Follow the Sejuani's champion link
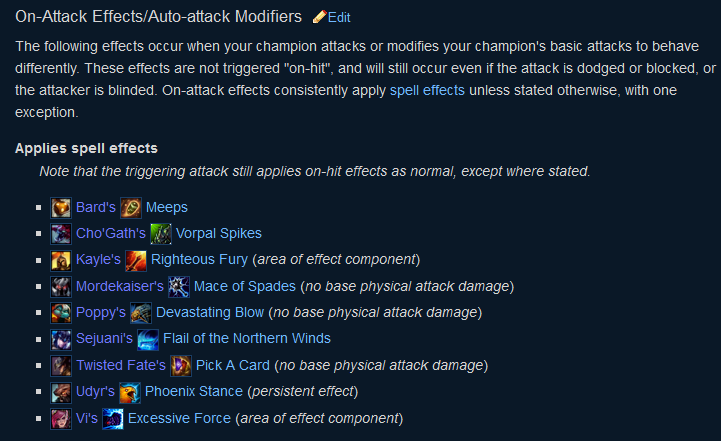 coord(104,338)
